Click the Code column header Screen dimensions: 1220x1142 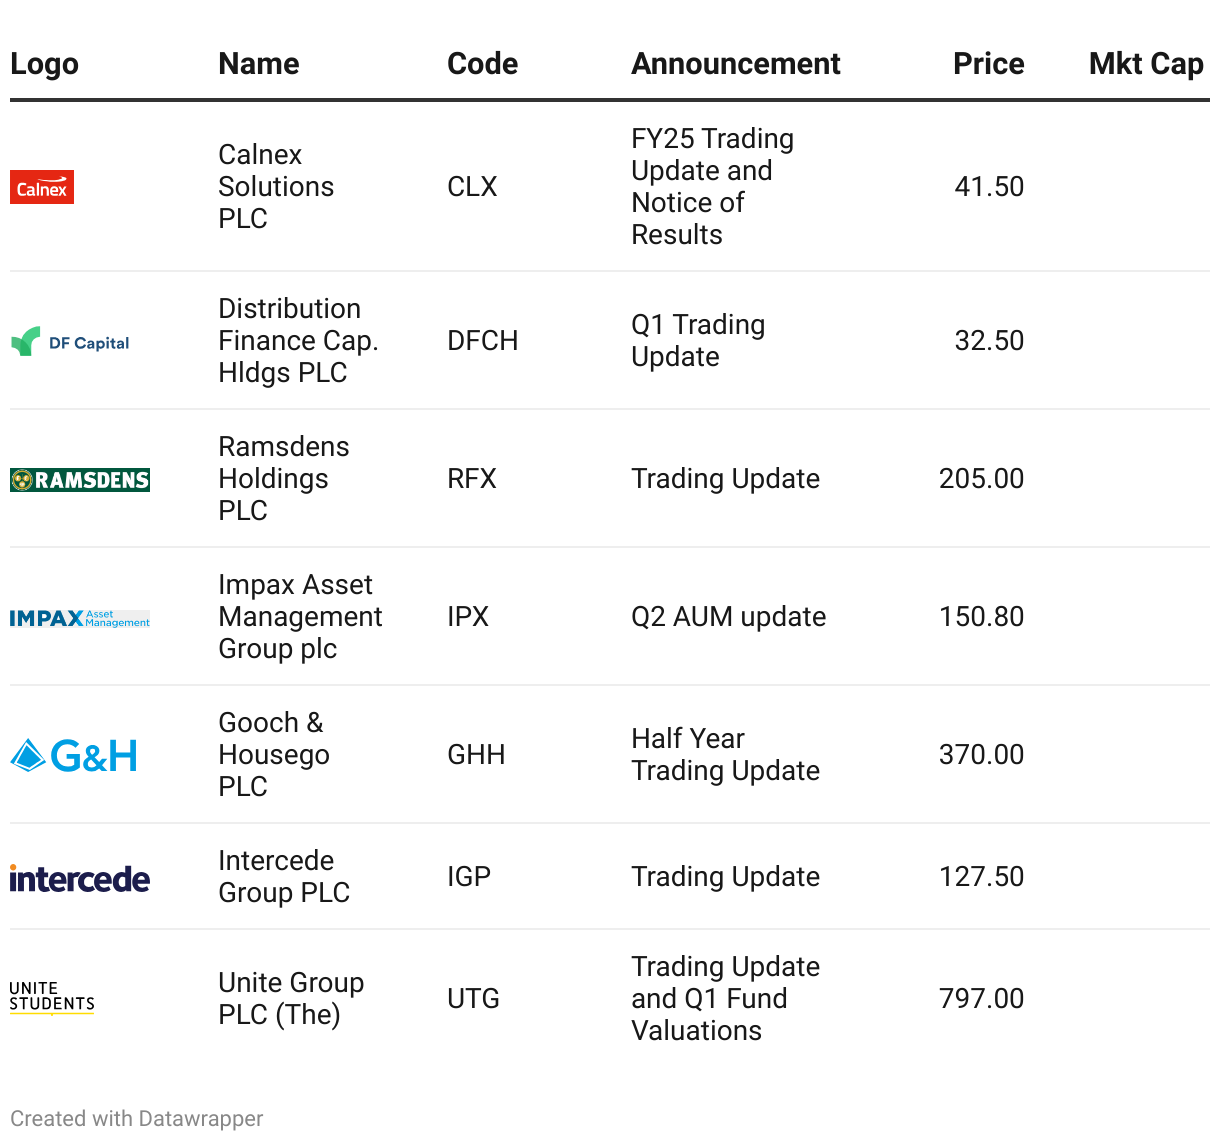click(x=483, y=64)
